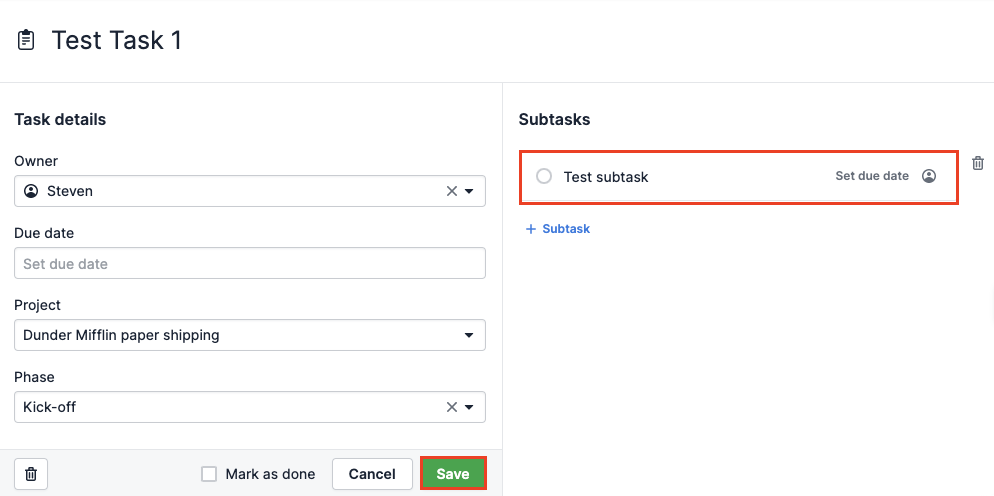Cancel editing the task
The width and height of the screenshot is (994, 496).
point(372,474)
